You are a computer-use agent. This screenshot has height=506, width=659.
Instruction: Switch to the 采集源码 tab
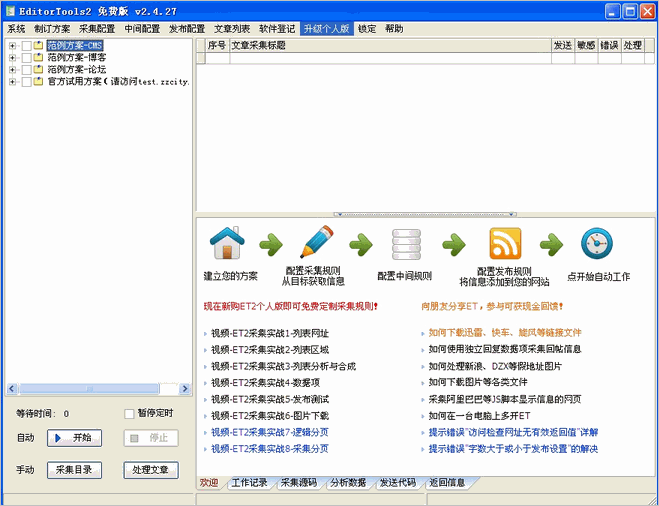(299, 482)
